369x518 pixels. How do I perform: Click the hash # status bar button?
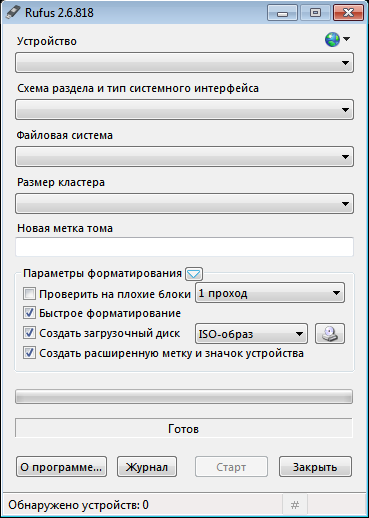[295, 505]
